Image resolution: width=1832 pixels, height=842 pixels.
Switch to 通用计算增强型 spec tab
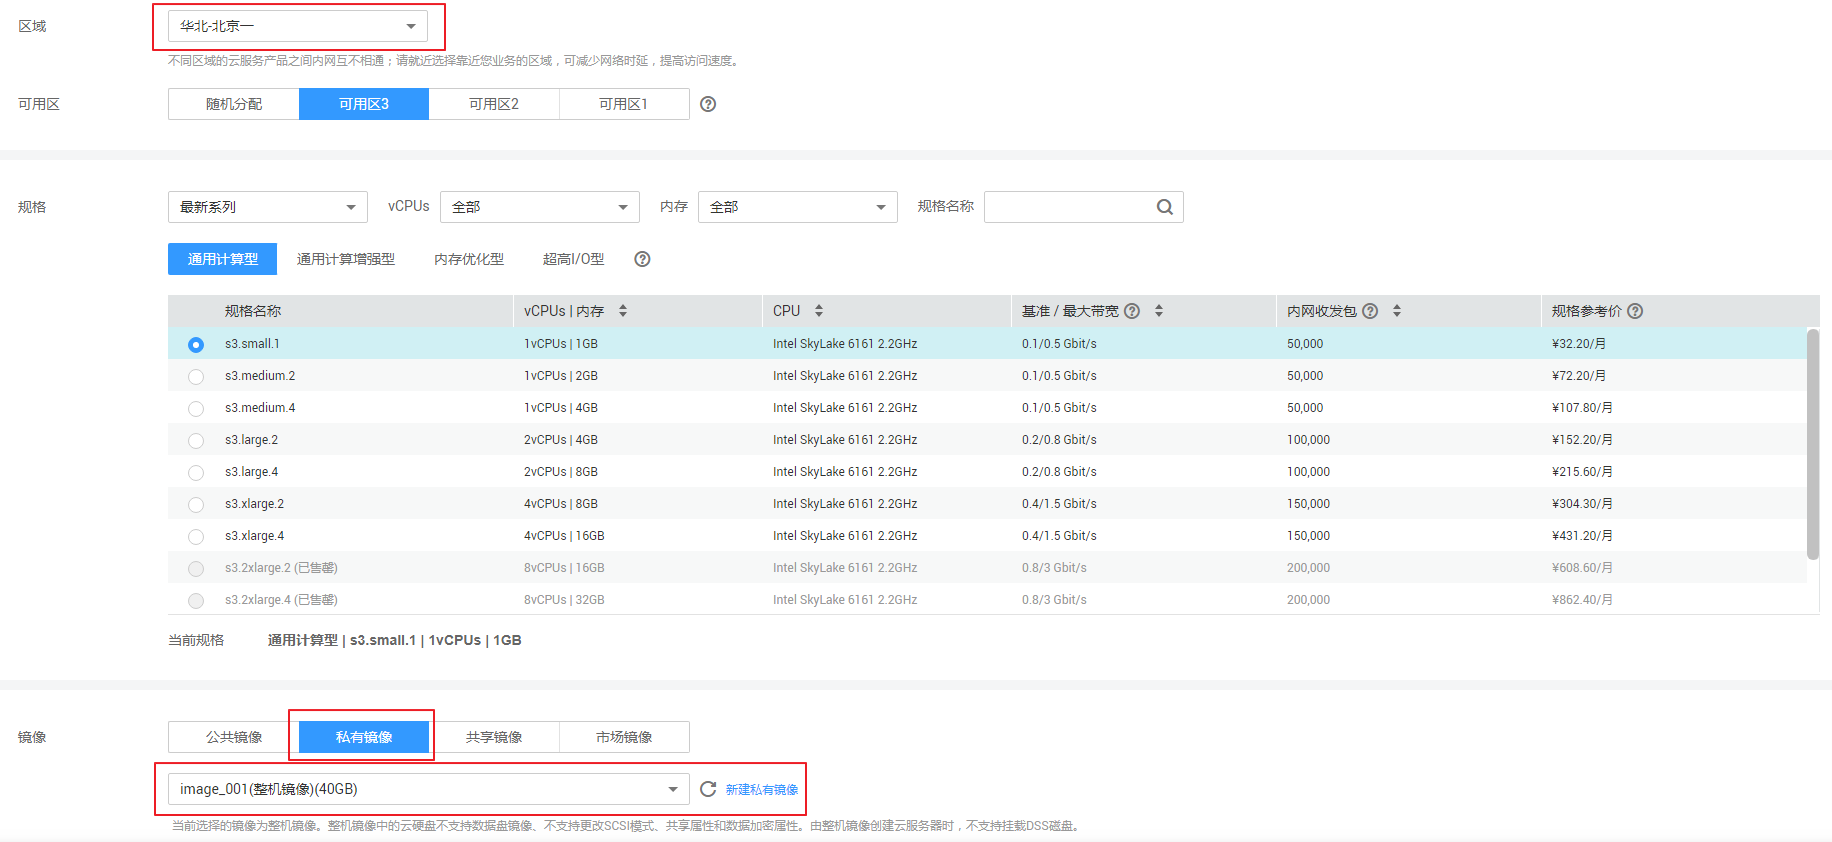click(x=346, y=259)
